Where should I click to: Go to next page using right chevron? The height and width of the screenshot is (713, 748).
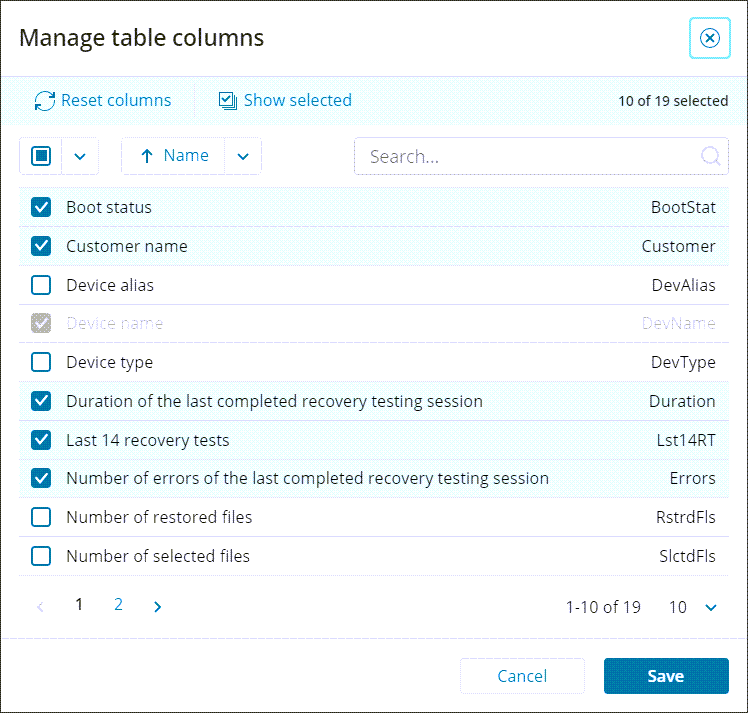[x=157, y=606]
